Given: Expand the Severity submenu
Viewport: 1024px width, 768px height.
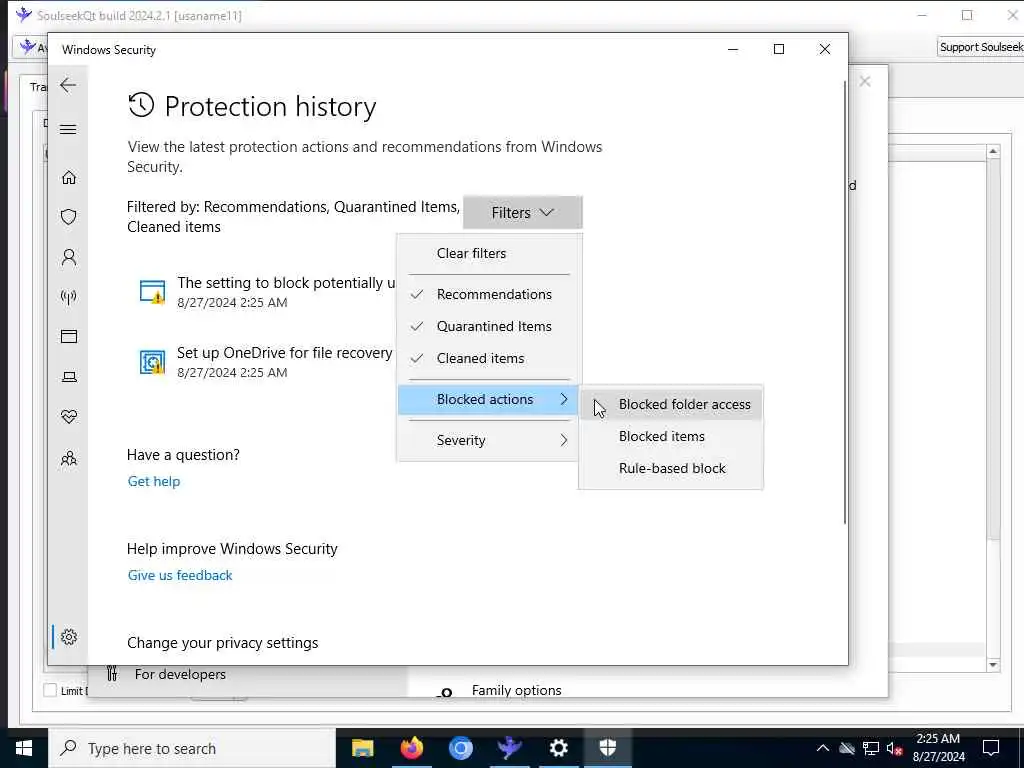Looking at the screenshot, I should tap(488, 441).
